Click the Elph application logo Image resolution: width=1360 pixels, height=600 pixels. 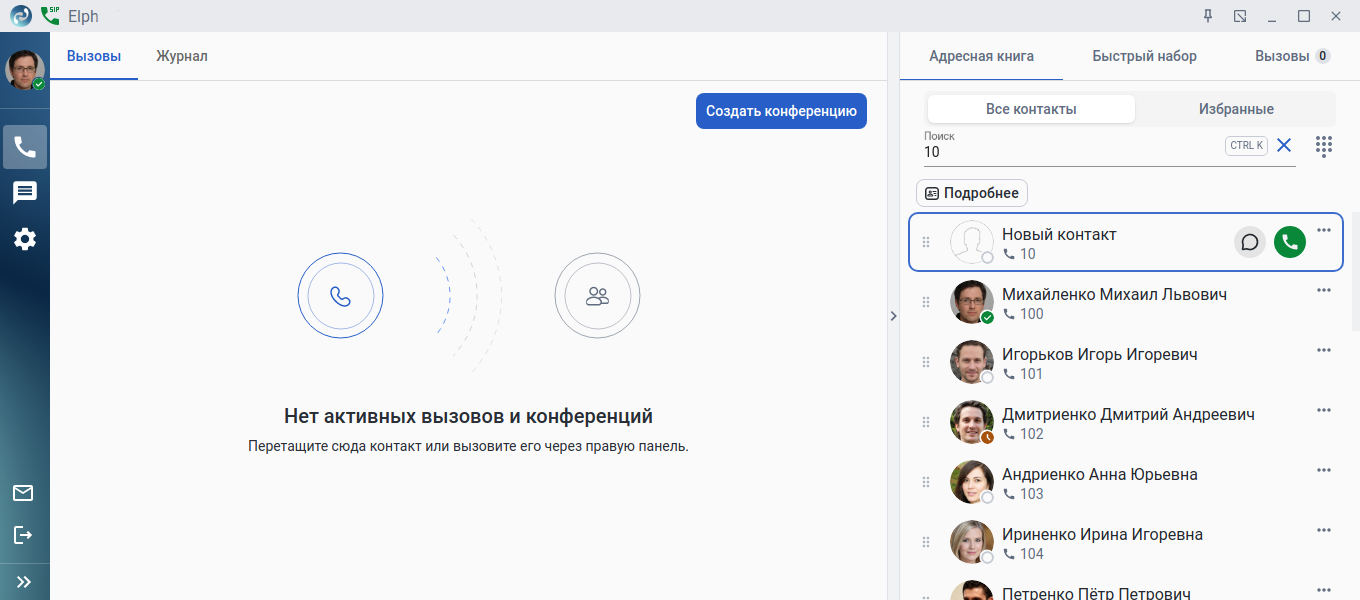21,16
